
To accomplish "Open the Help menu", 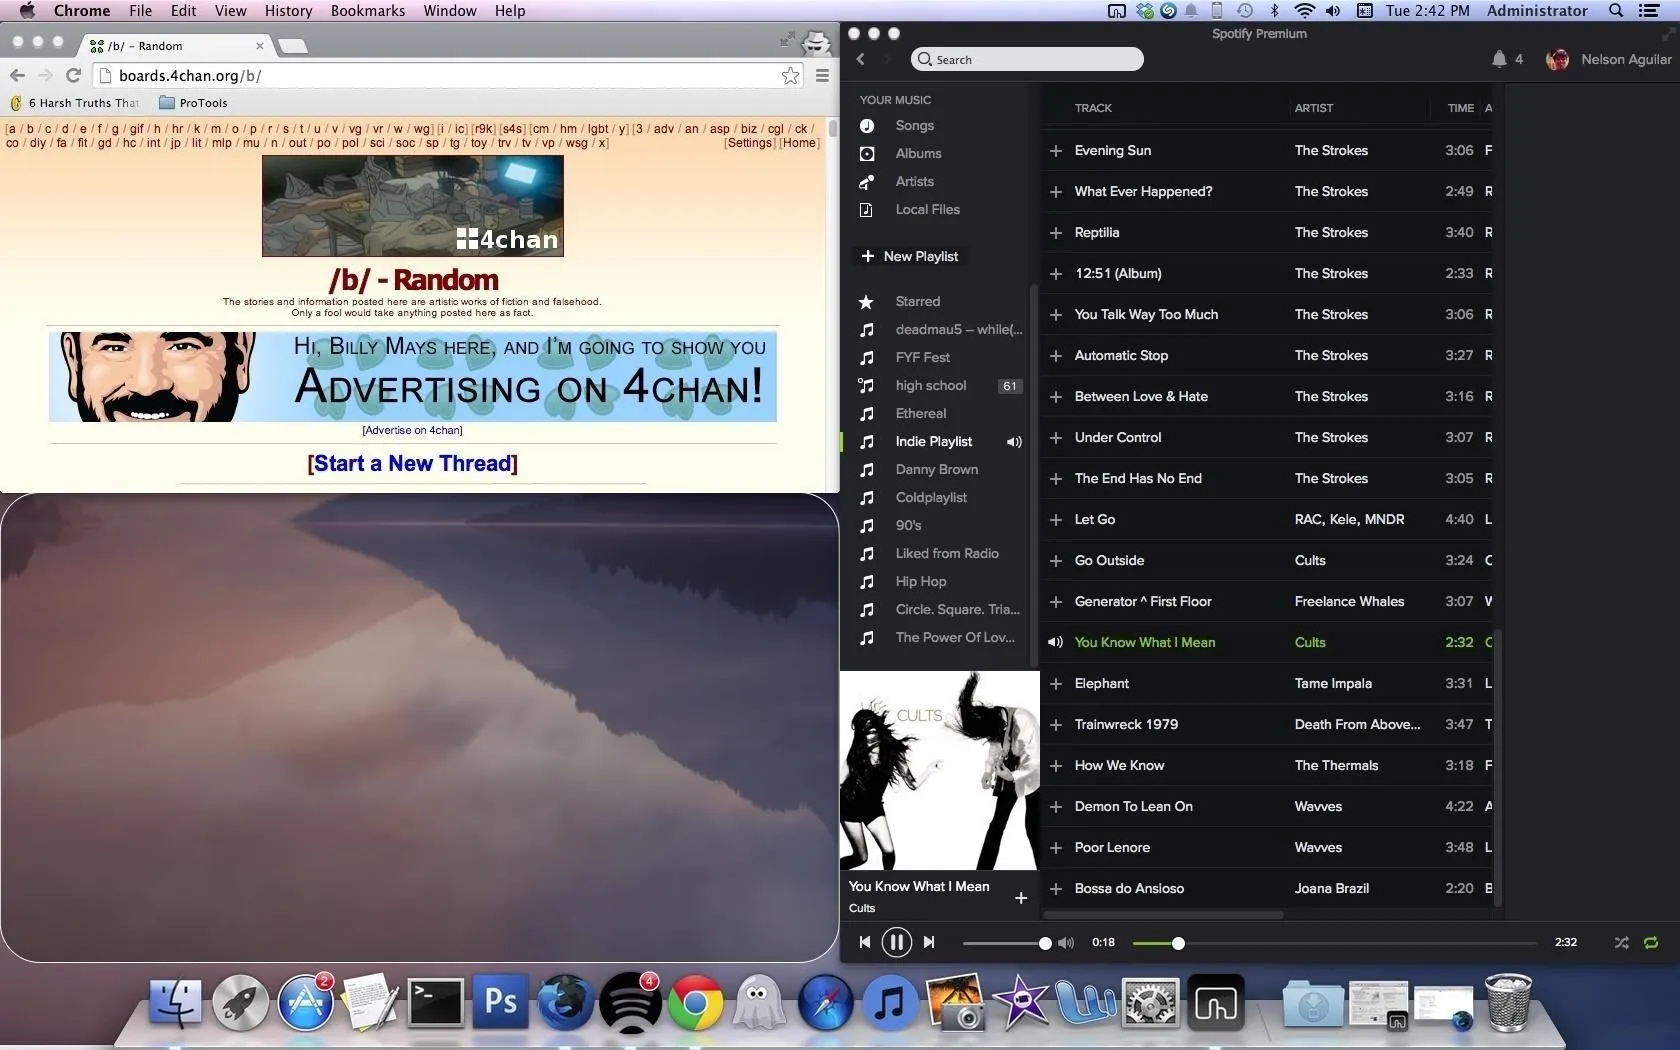I will tap(509, 10).
